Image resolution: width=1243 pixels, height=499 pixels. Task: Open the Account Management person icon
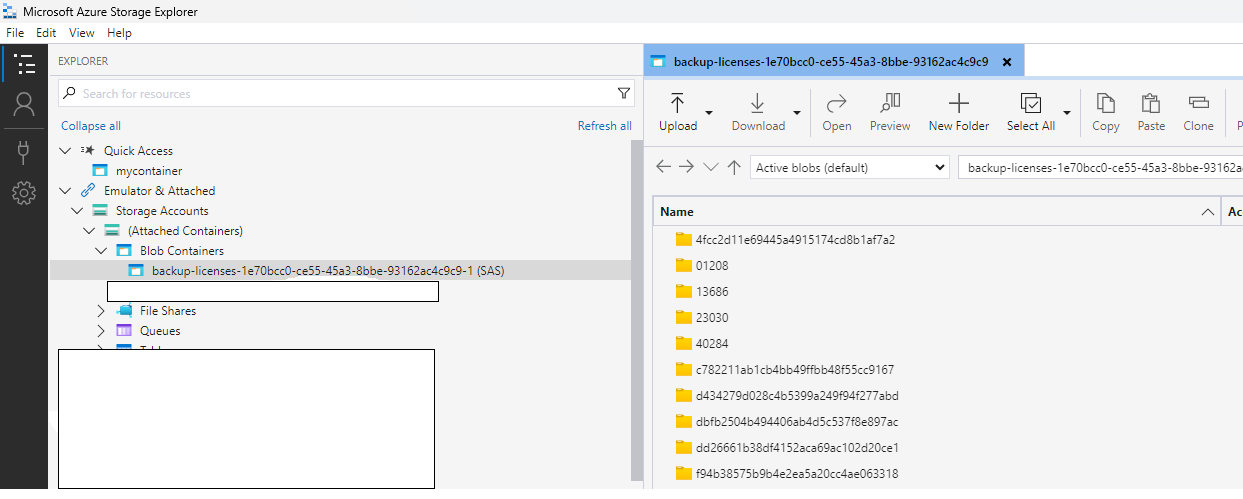click(24, 104)
